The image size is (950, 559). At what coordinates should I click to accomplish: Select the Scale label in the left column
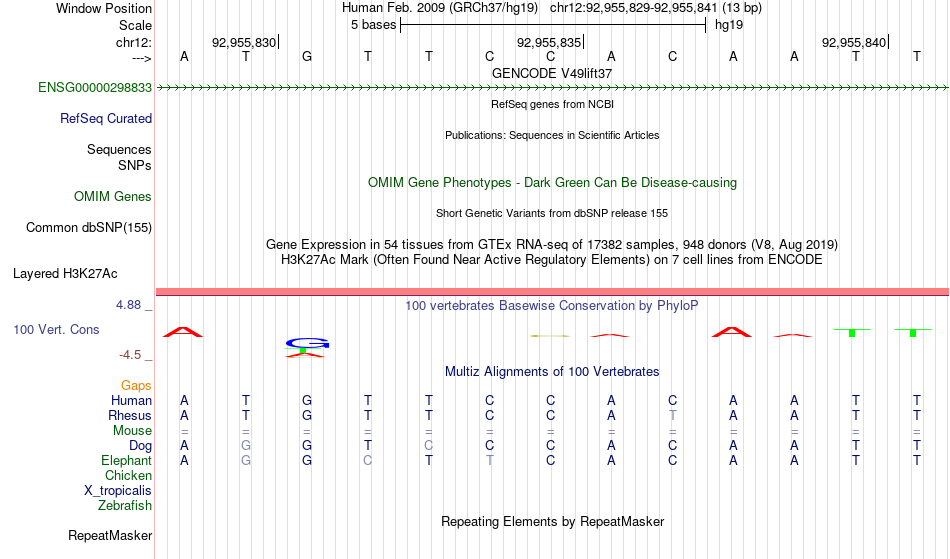135,25
